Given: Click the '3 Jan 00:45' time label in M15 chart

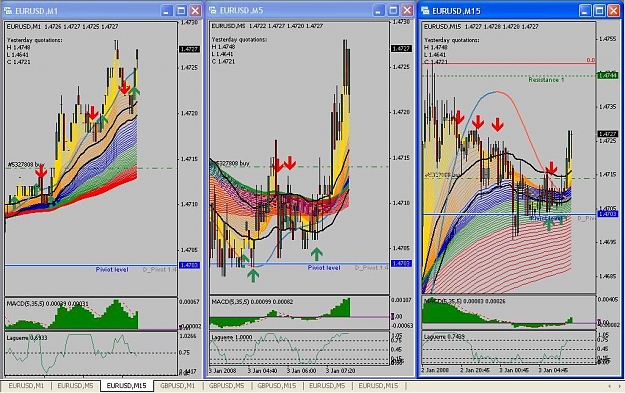Looking at the screenshot, I should tap(515, 370).
